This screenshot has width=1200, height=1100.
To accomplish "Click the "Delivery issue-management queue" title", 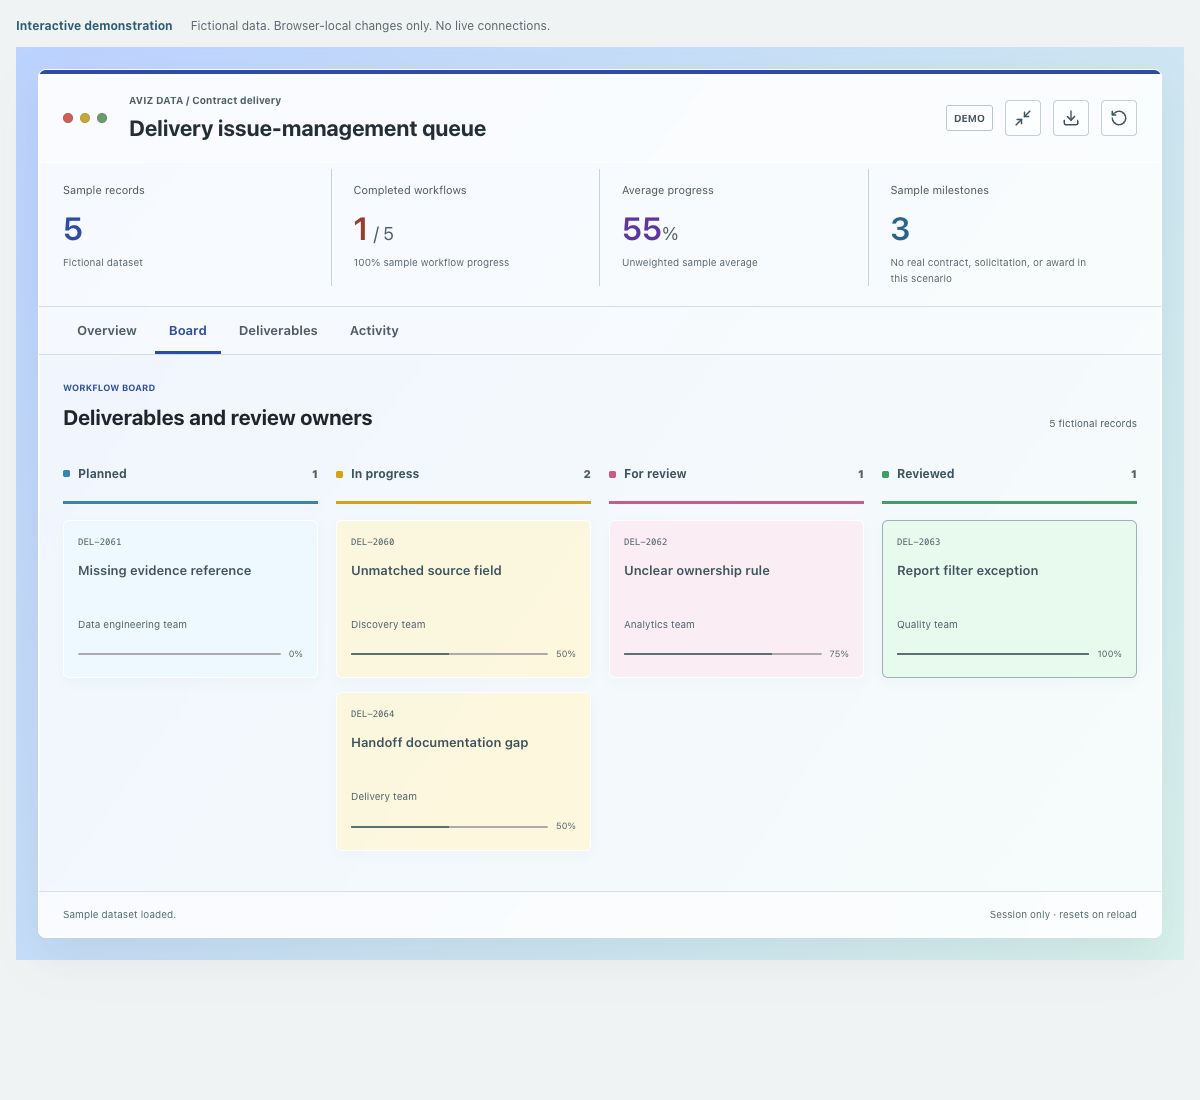I will pyautogui.click(x=308, y=128).
